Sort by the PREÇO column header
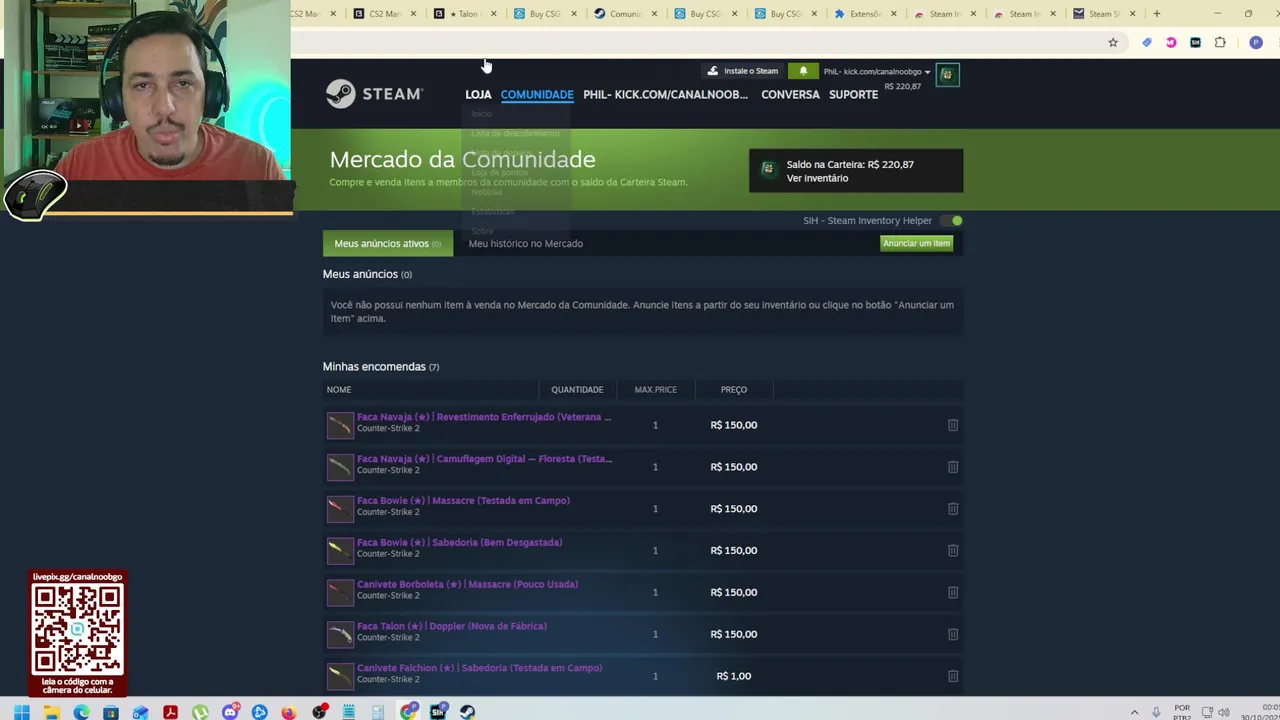Screen dimensions: 1280x720 click(733, 389)
